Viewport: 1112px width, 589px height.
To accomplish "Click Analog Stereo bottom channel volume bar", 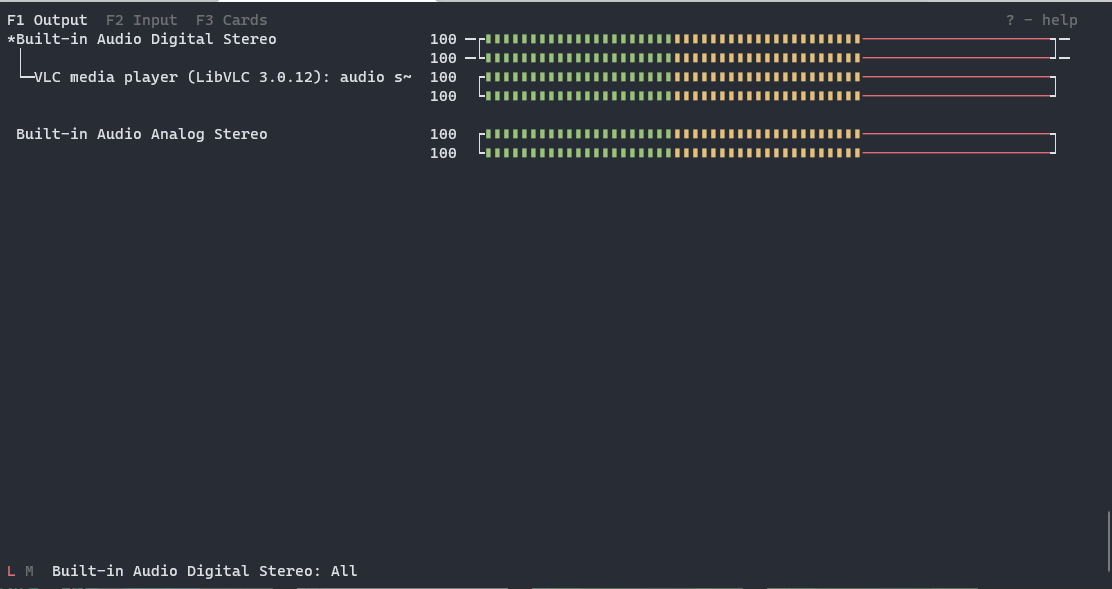I will (768, 153).
